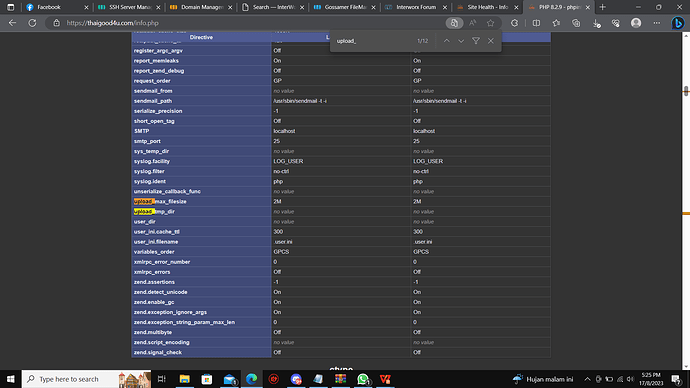Switch to the Gossamer FileManager tab
Image resolution: width=690 pixels, height=388 pixels.
(344, 7)
